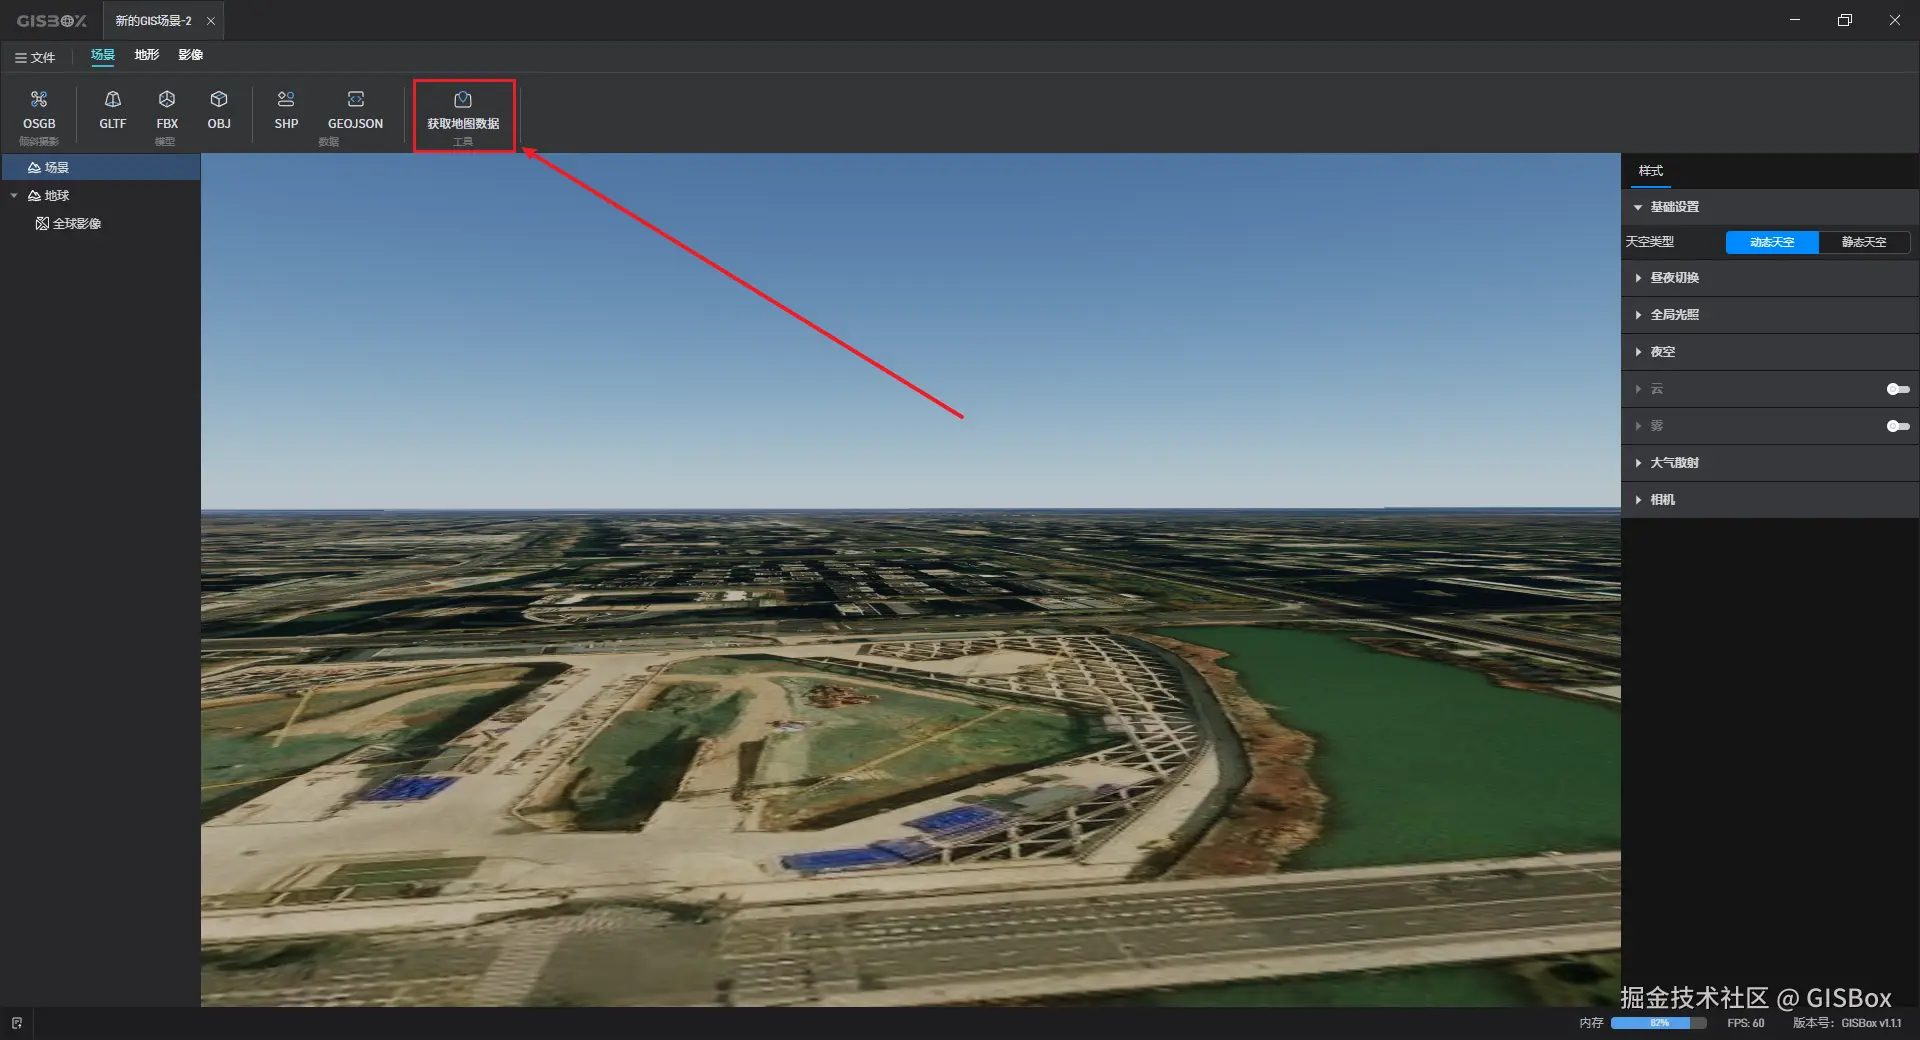This screenshot has width=1920, height=1040.
Task: Restore down the GISBox window
Action: (1845, 20)
